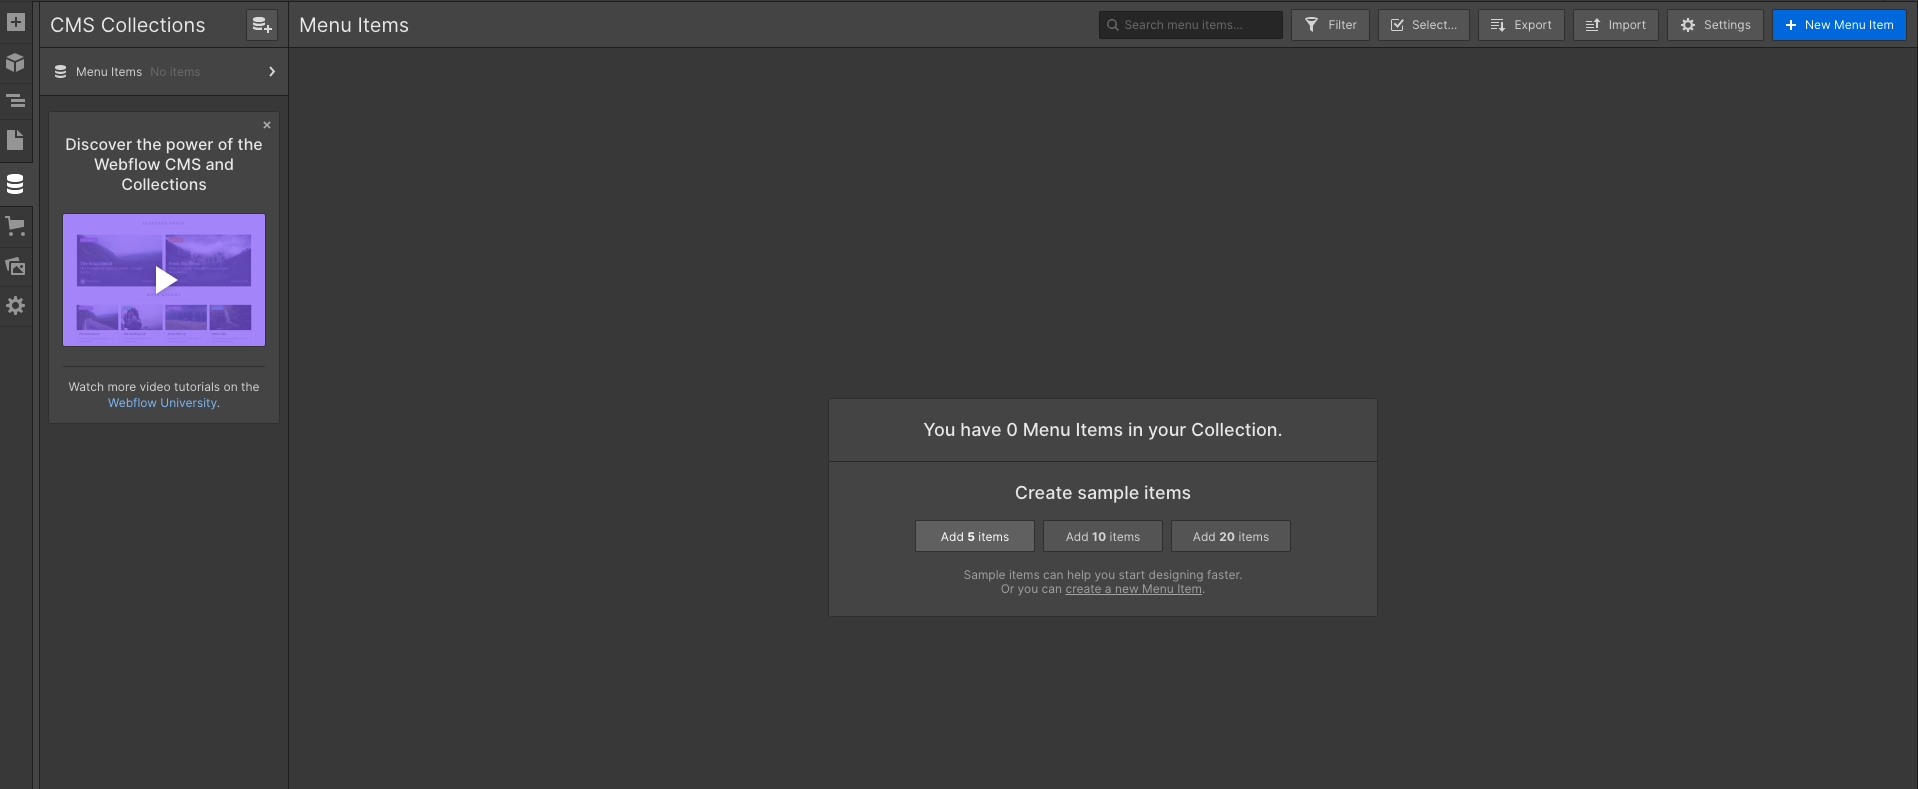1918x789 pixels.
Task: Click the Select... button
Action: click(1423, 25)
